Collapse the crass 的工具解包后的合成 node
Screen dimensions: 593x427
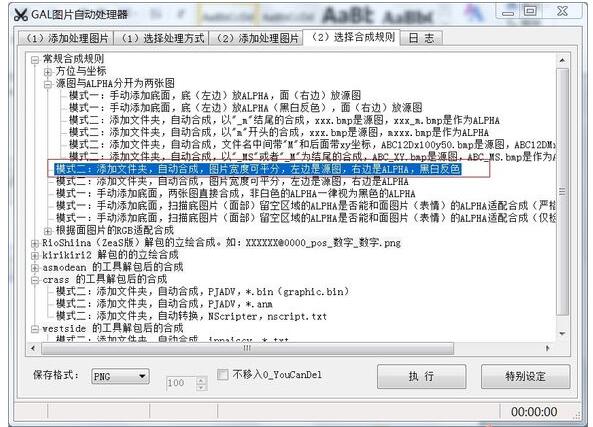(x=35, y=280)
